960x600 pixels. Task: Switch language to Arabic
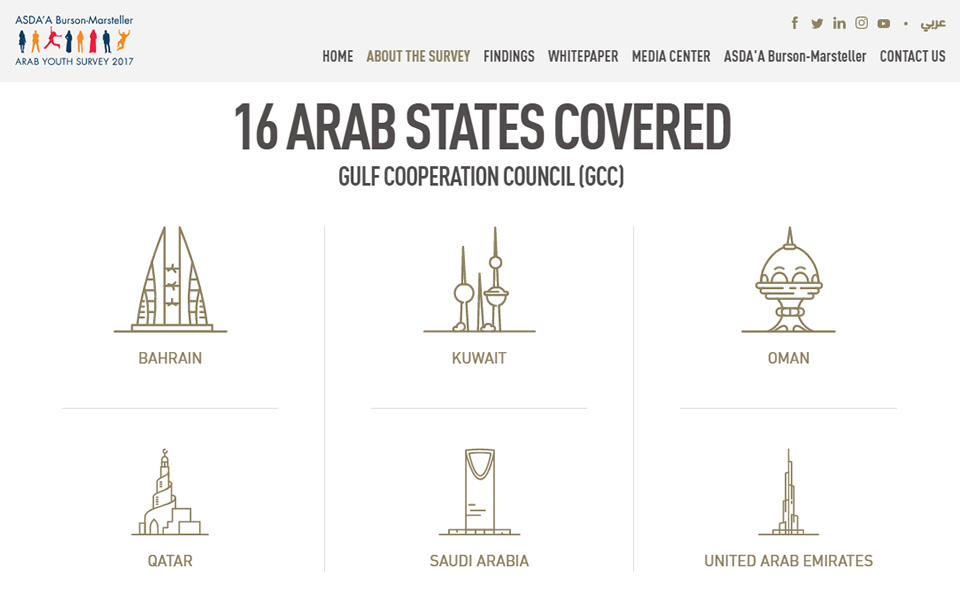[x=933, y=23]
